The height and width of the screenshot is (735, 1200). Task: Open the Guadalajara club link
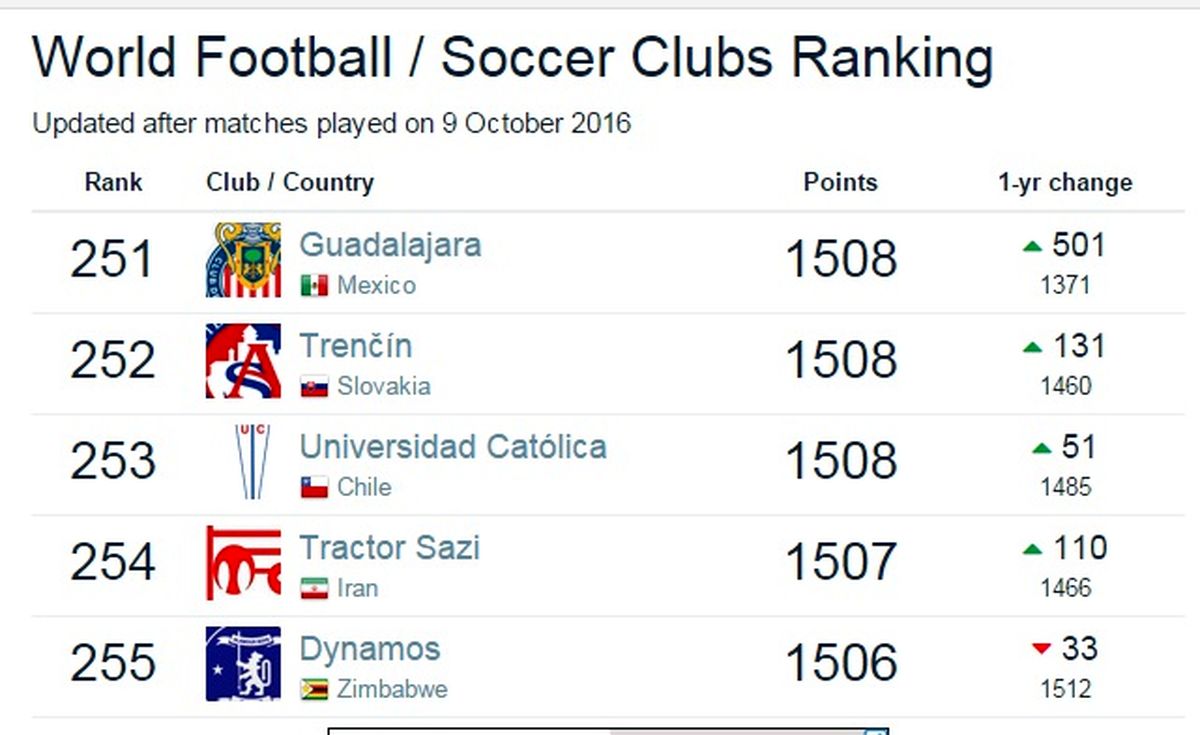(x=390, y=245)
